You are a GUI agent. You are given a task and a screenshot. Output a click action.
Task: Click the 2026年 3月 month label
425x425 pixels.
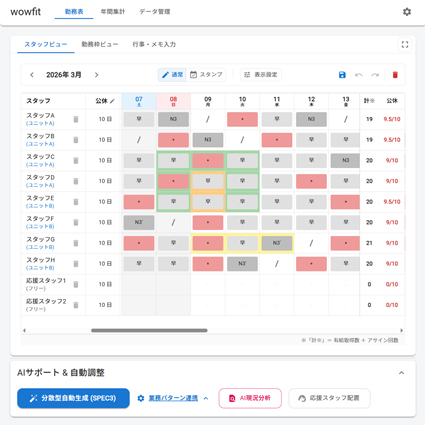tap(64, 75)
